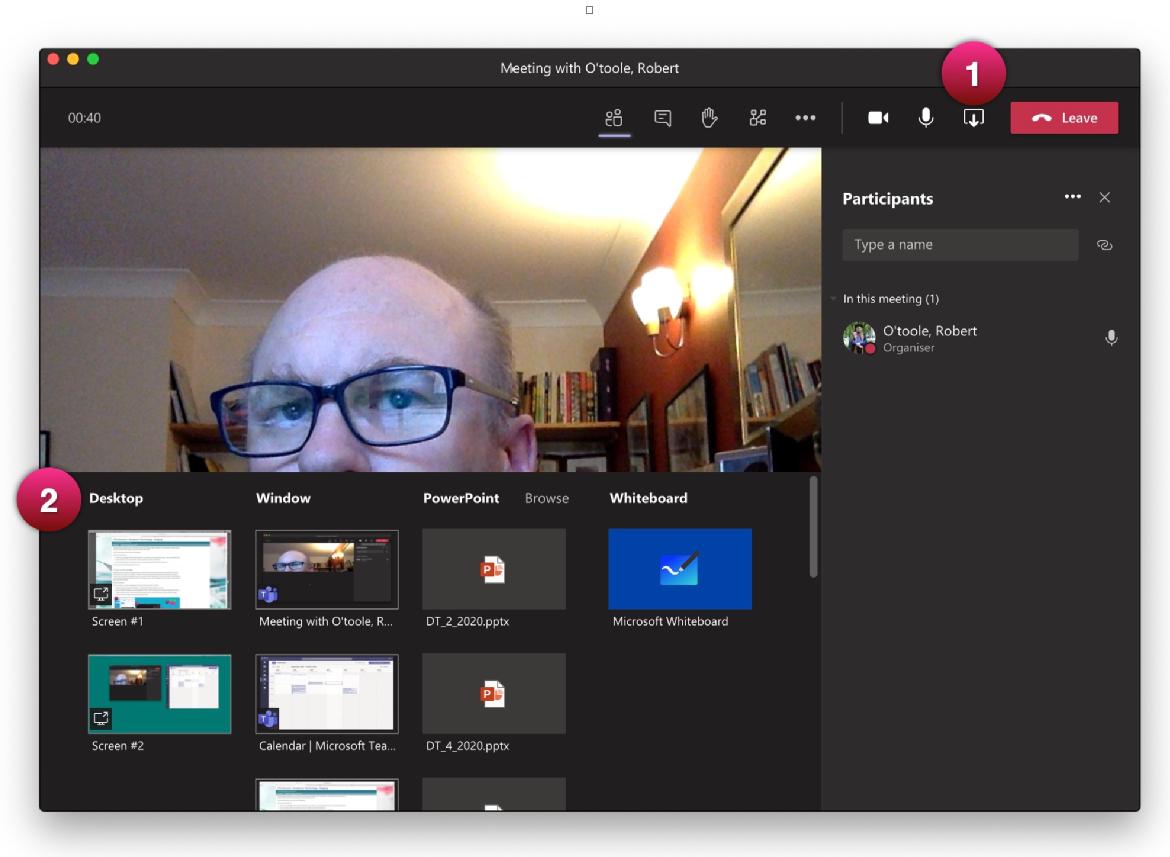
Task: Open the Participants panel options menu
Action: pyautogui.click(x=1073, y=198)
